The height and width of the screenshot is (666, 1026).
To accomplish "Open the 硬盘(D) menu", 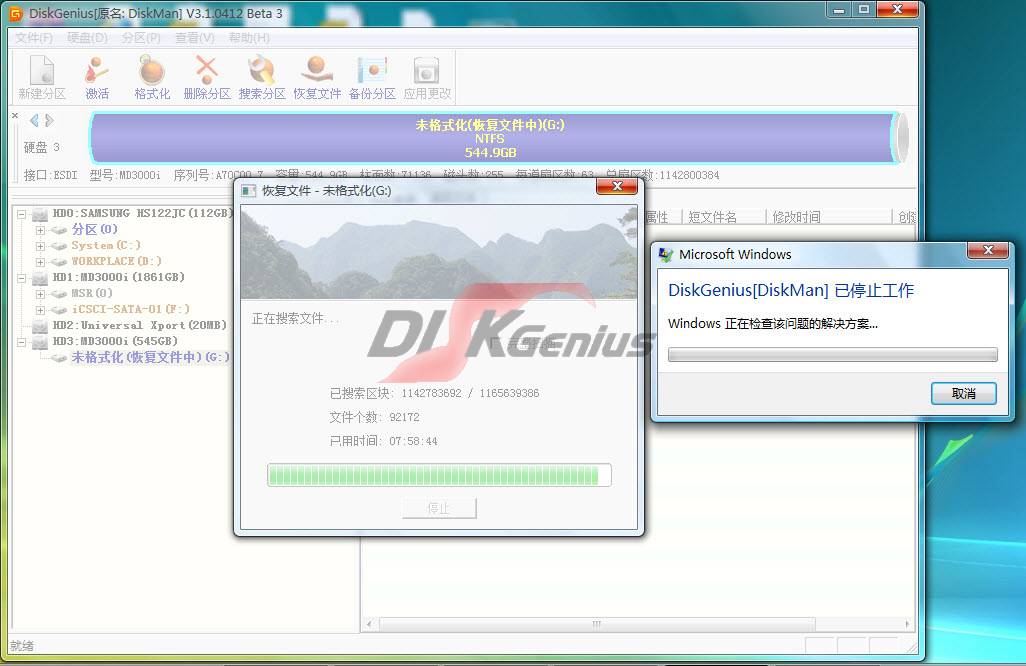I will pyautogui.click(x=87, y=38).
